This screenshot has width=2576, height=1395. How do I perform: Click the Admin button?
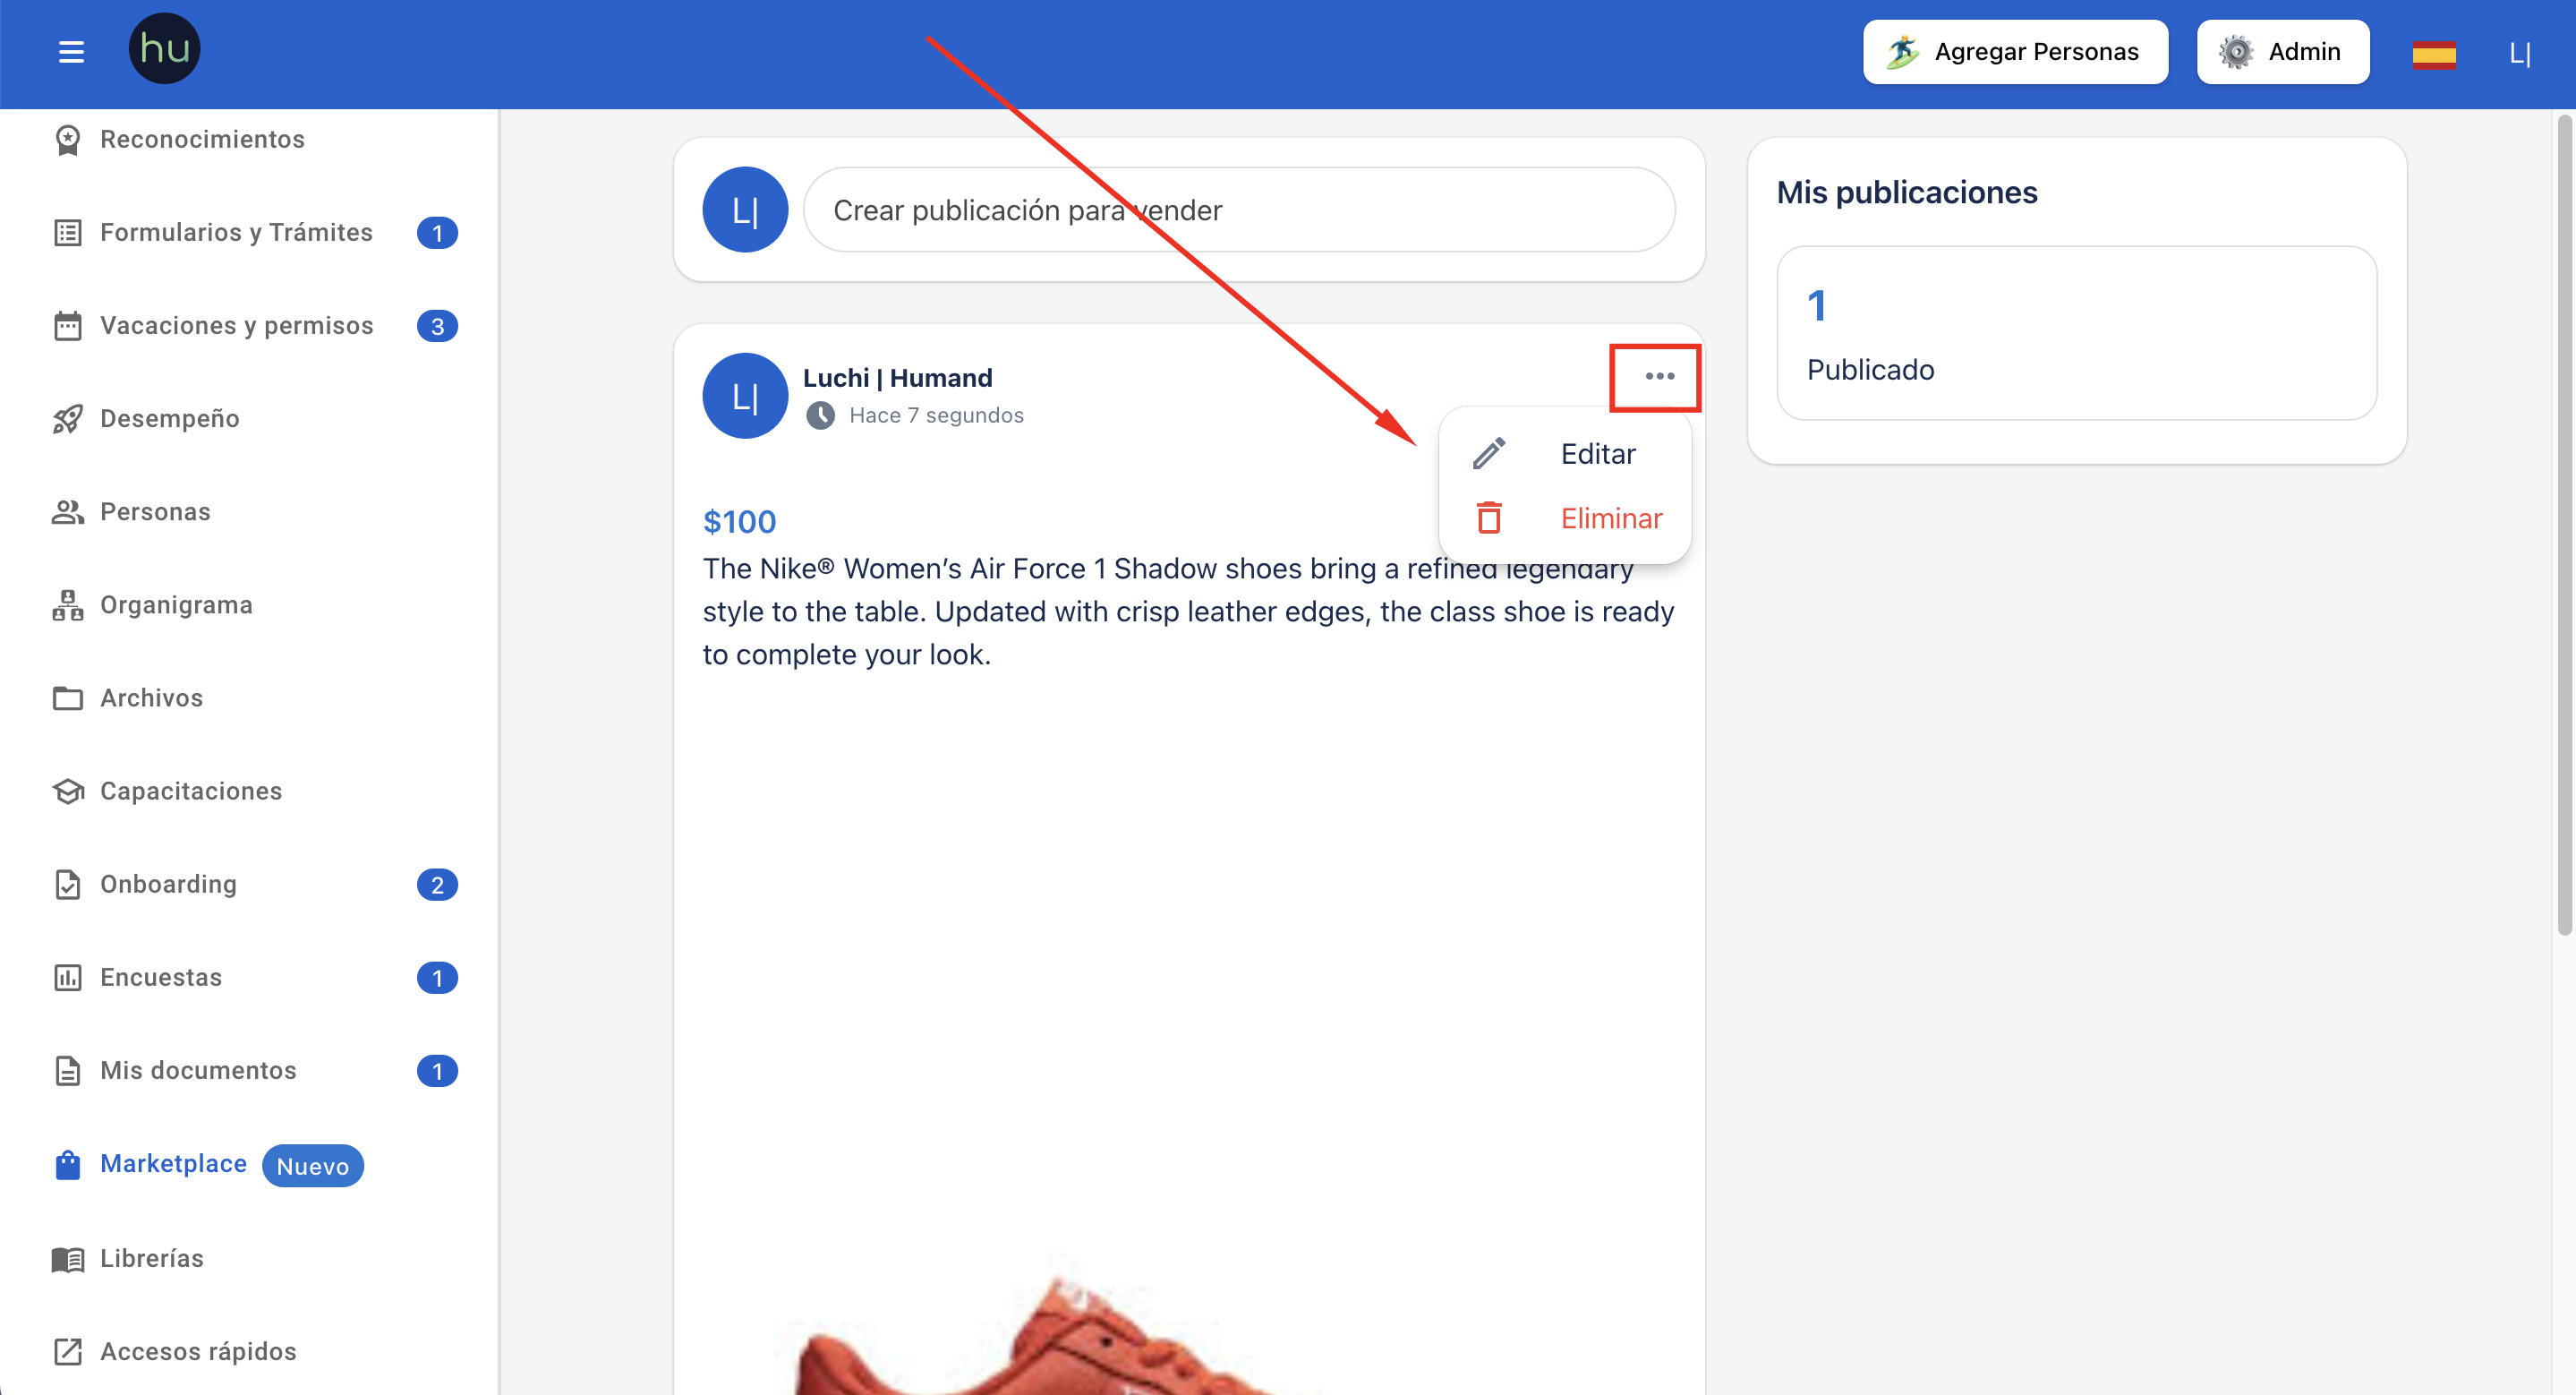(x=2283, y=52)
